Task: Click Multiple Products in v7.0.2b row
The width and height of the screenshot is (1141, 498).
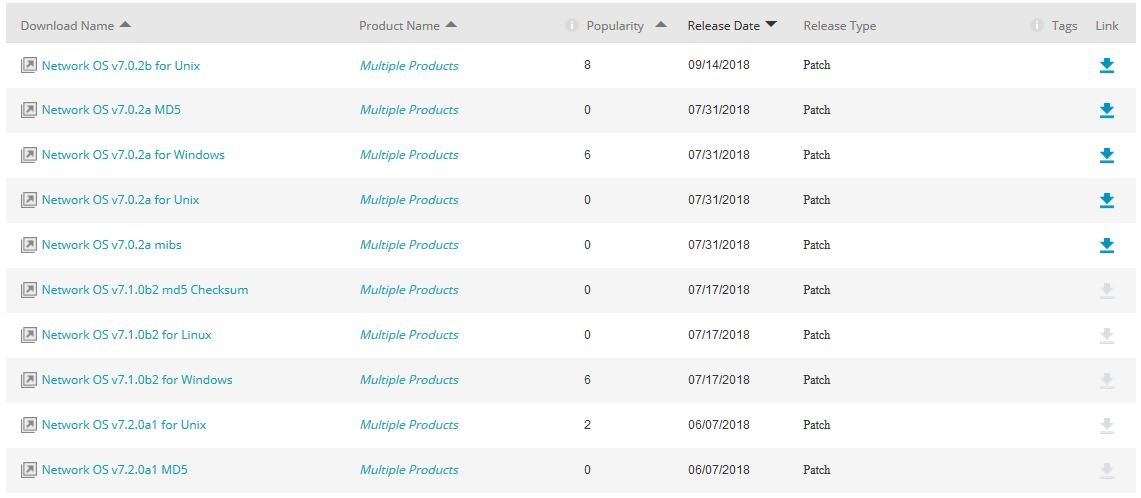Action: (x=409, y=66)
